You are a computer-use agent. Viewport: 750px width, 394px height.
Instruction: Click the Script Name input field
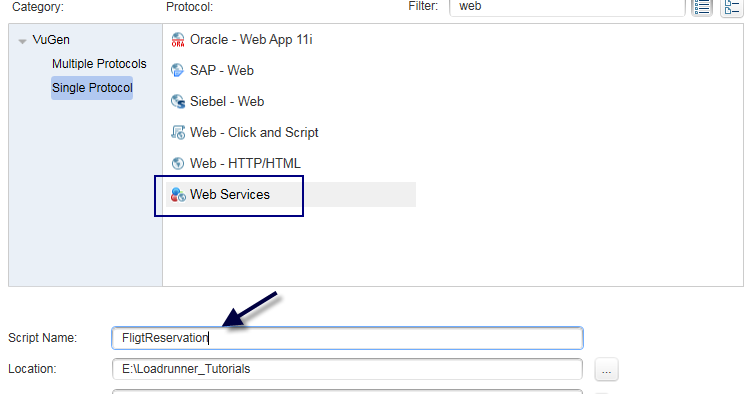coord(347,338)
